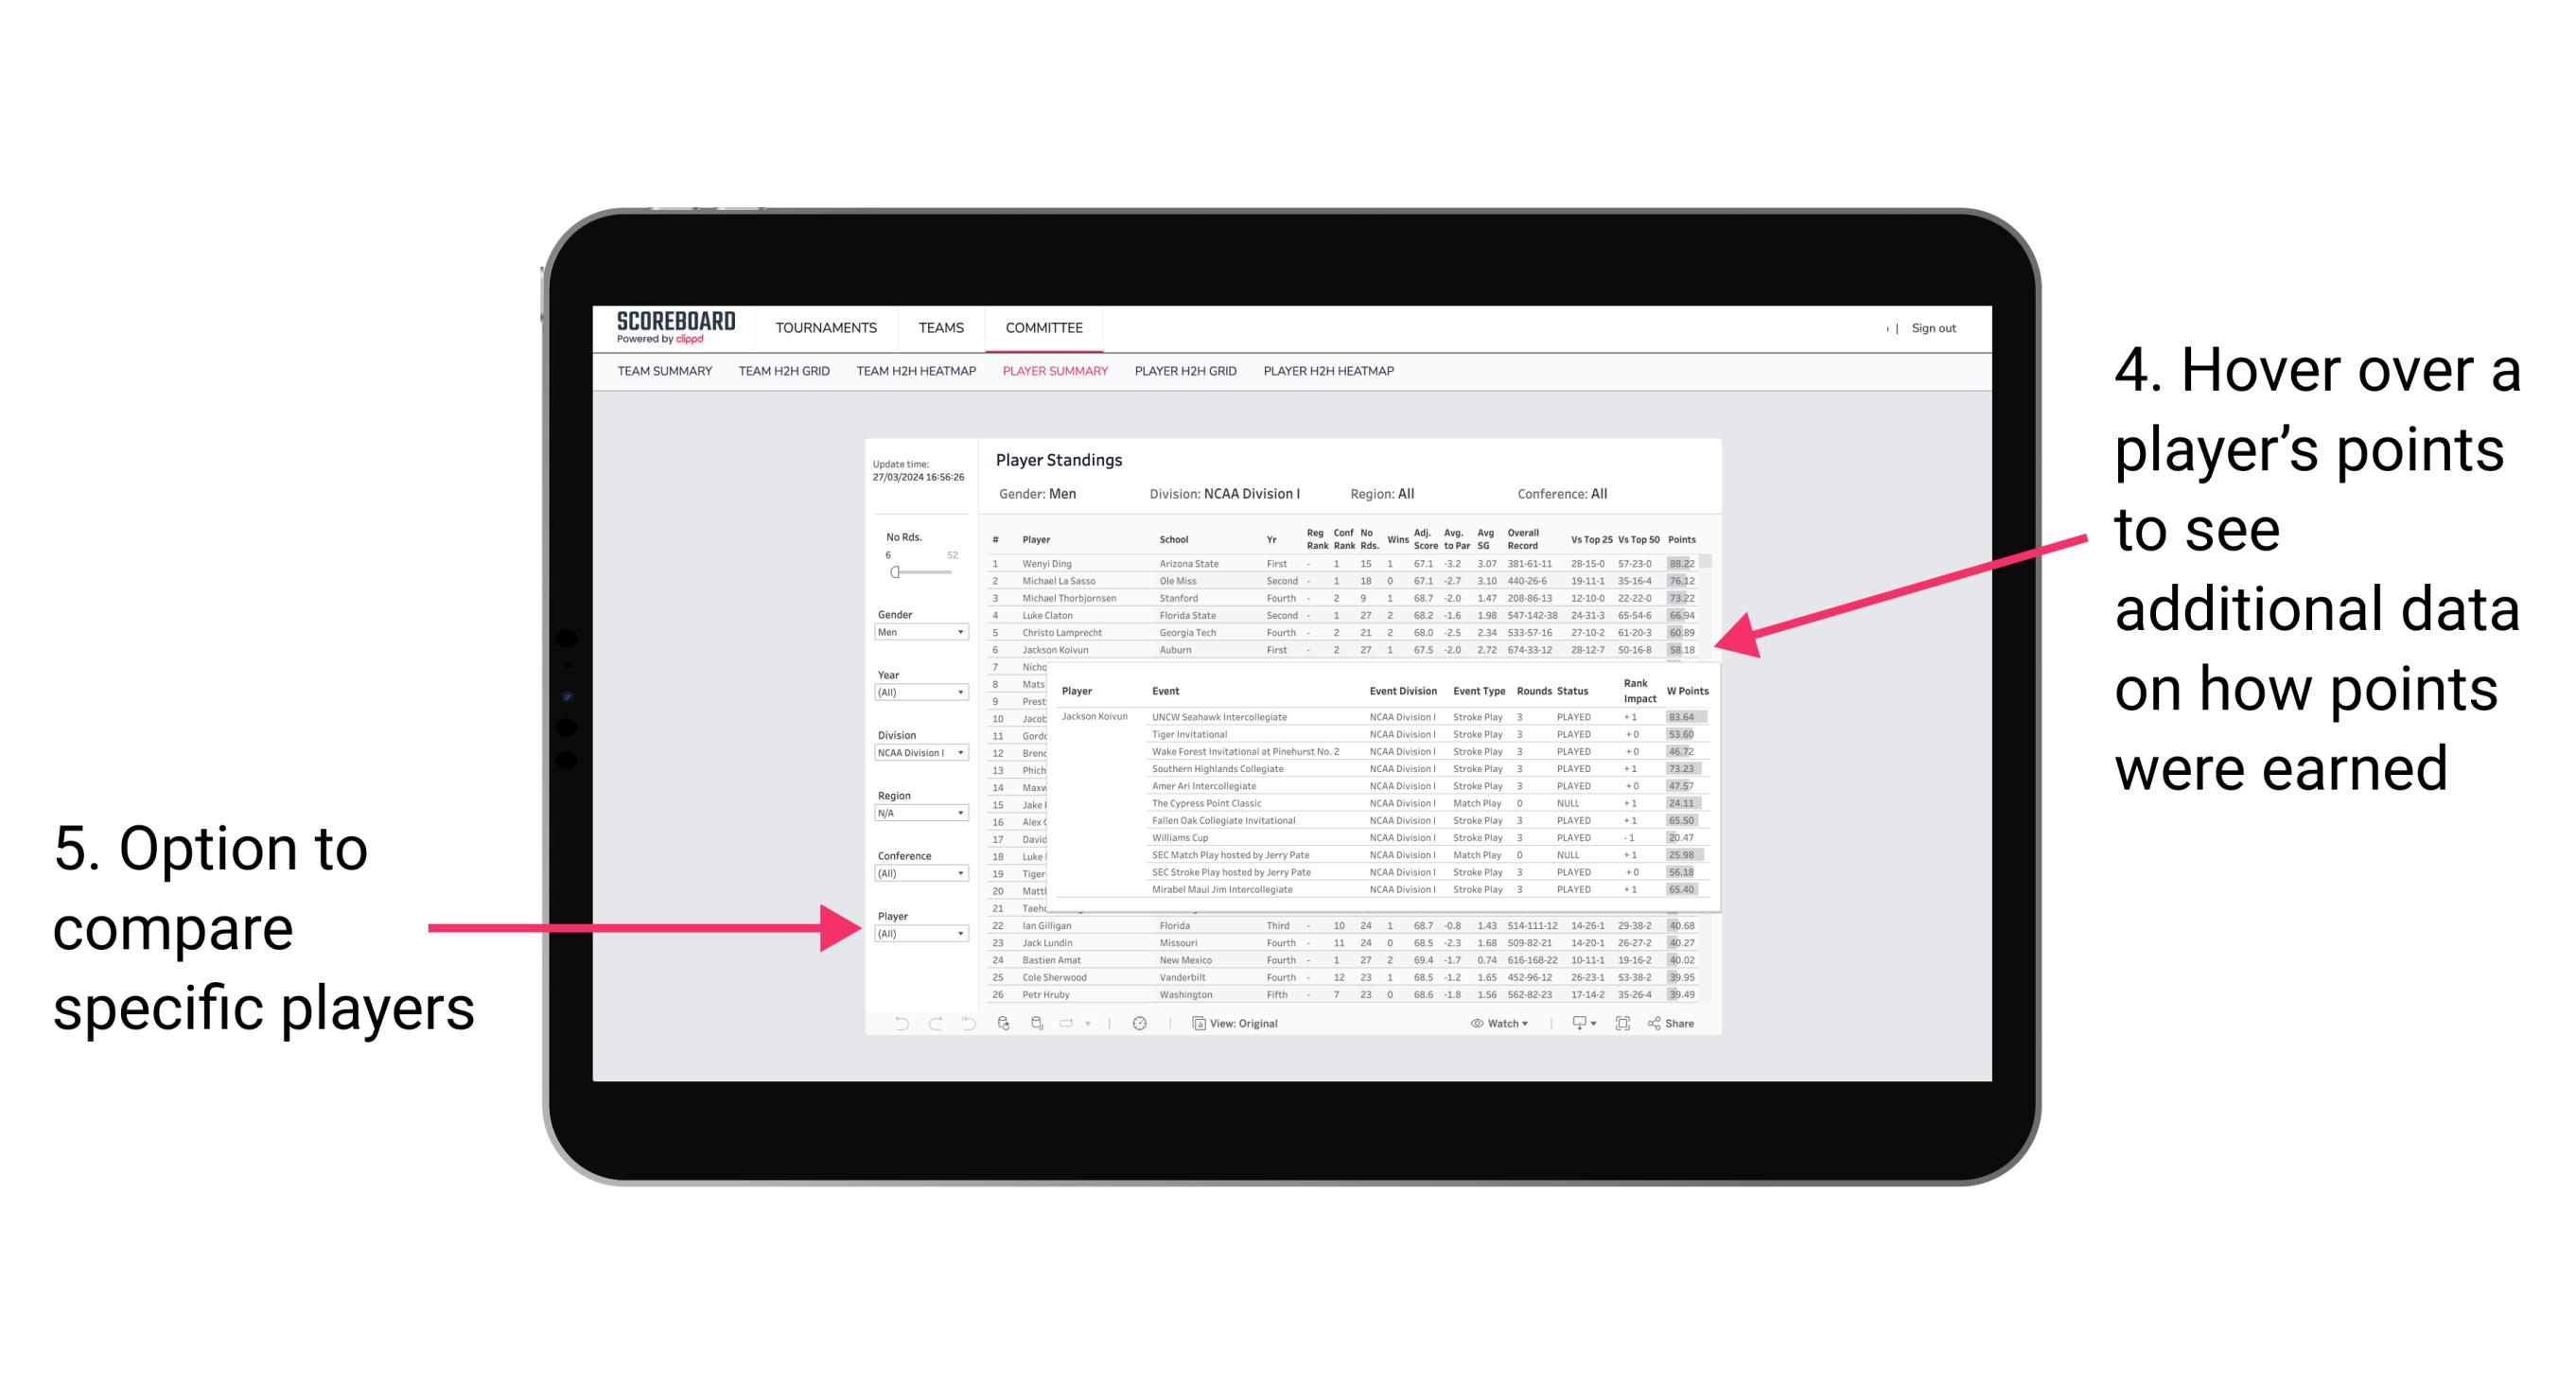2576x1386 pixels.
Task: Click the download/export icon on toolbar
Action: [1573, 1021]
